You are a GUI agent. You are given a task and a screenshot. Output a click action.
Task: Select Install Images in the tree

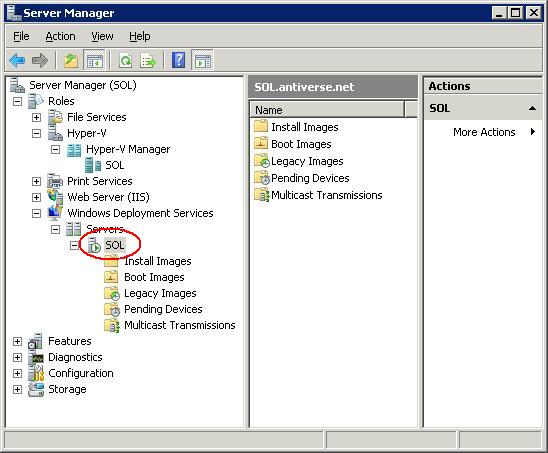158,261
